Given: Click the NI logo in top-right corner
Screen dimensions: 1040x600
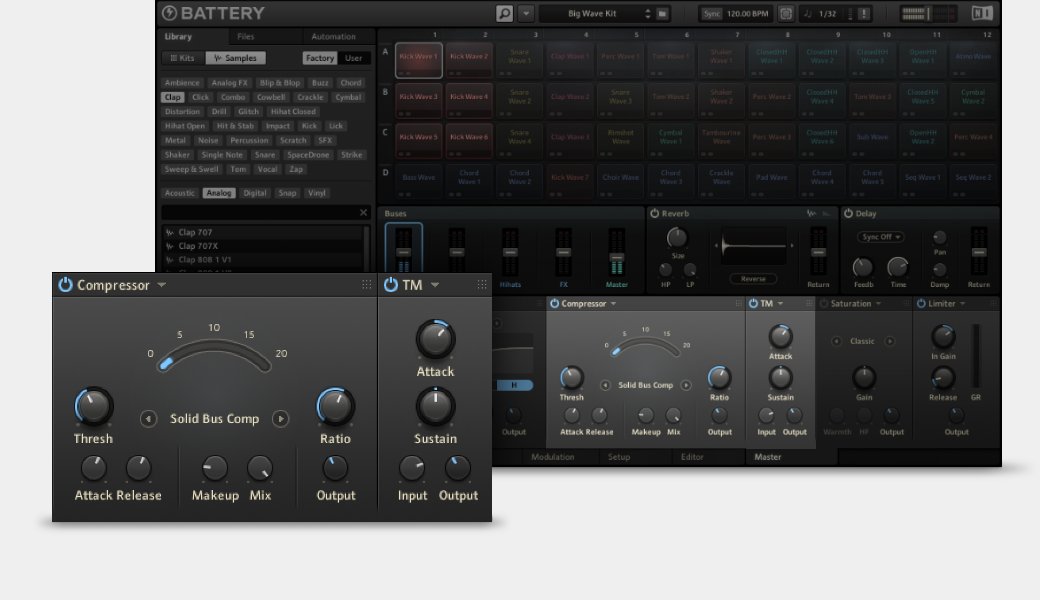Looking at the screenshot, I should pos(982,14).
